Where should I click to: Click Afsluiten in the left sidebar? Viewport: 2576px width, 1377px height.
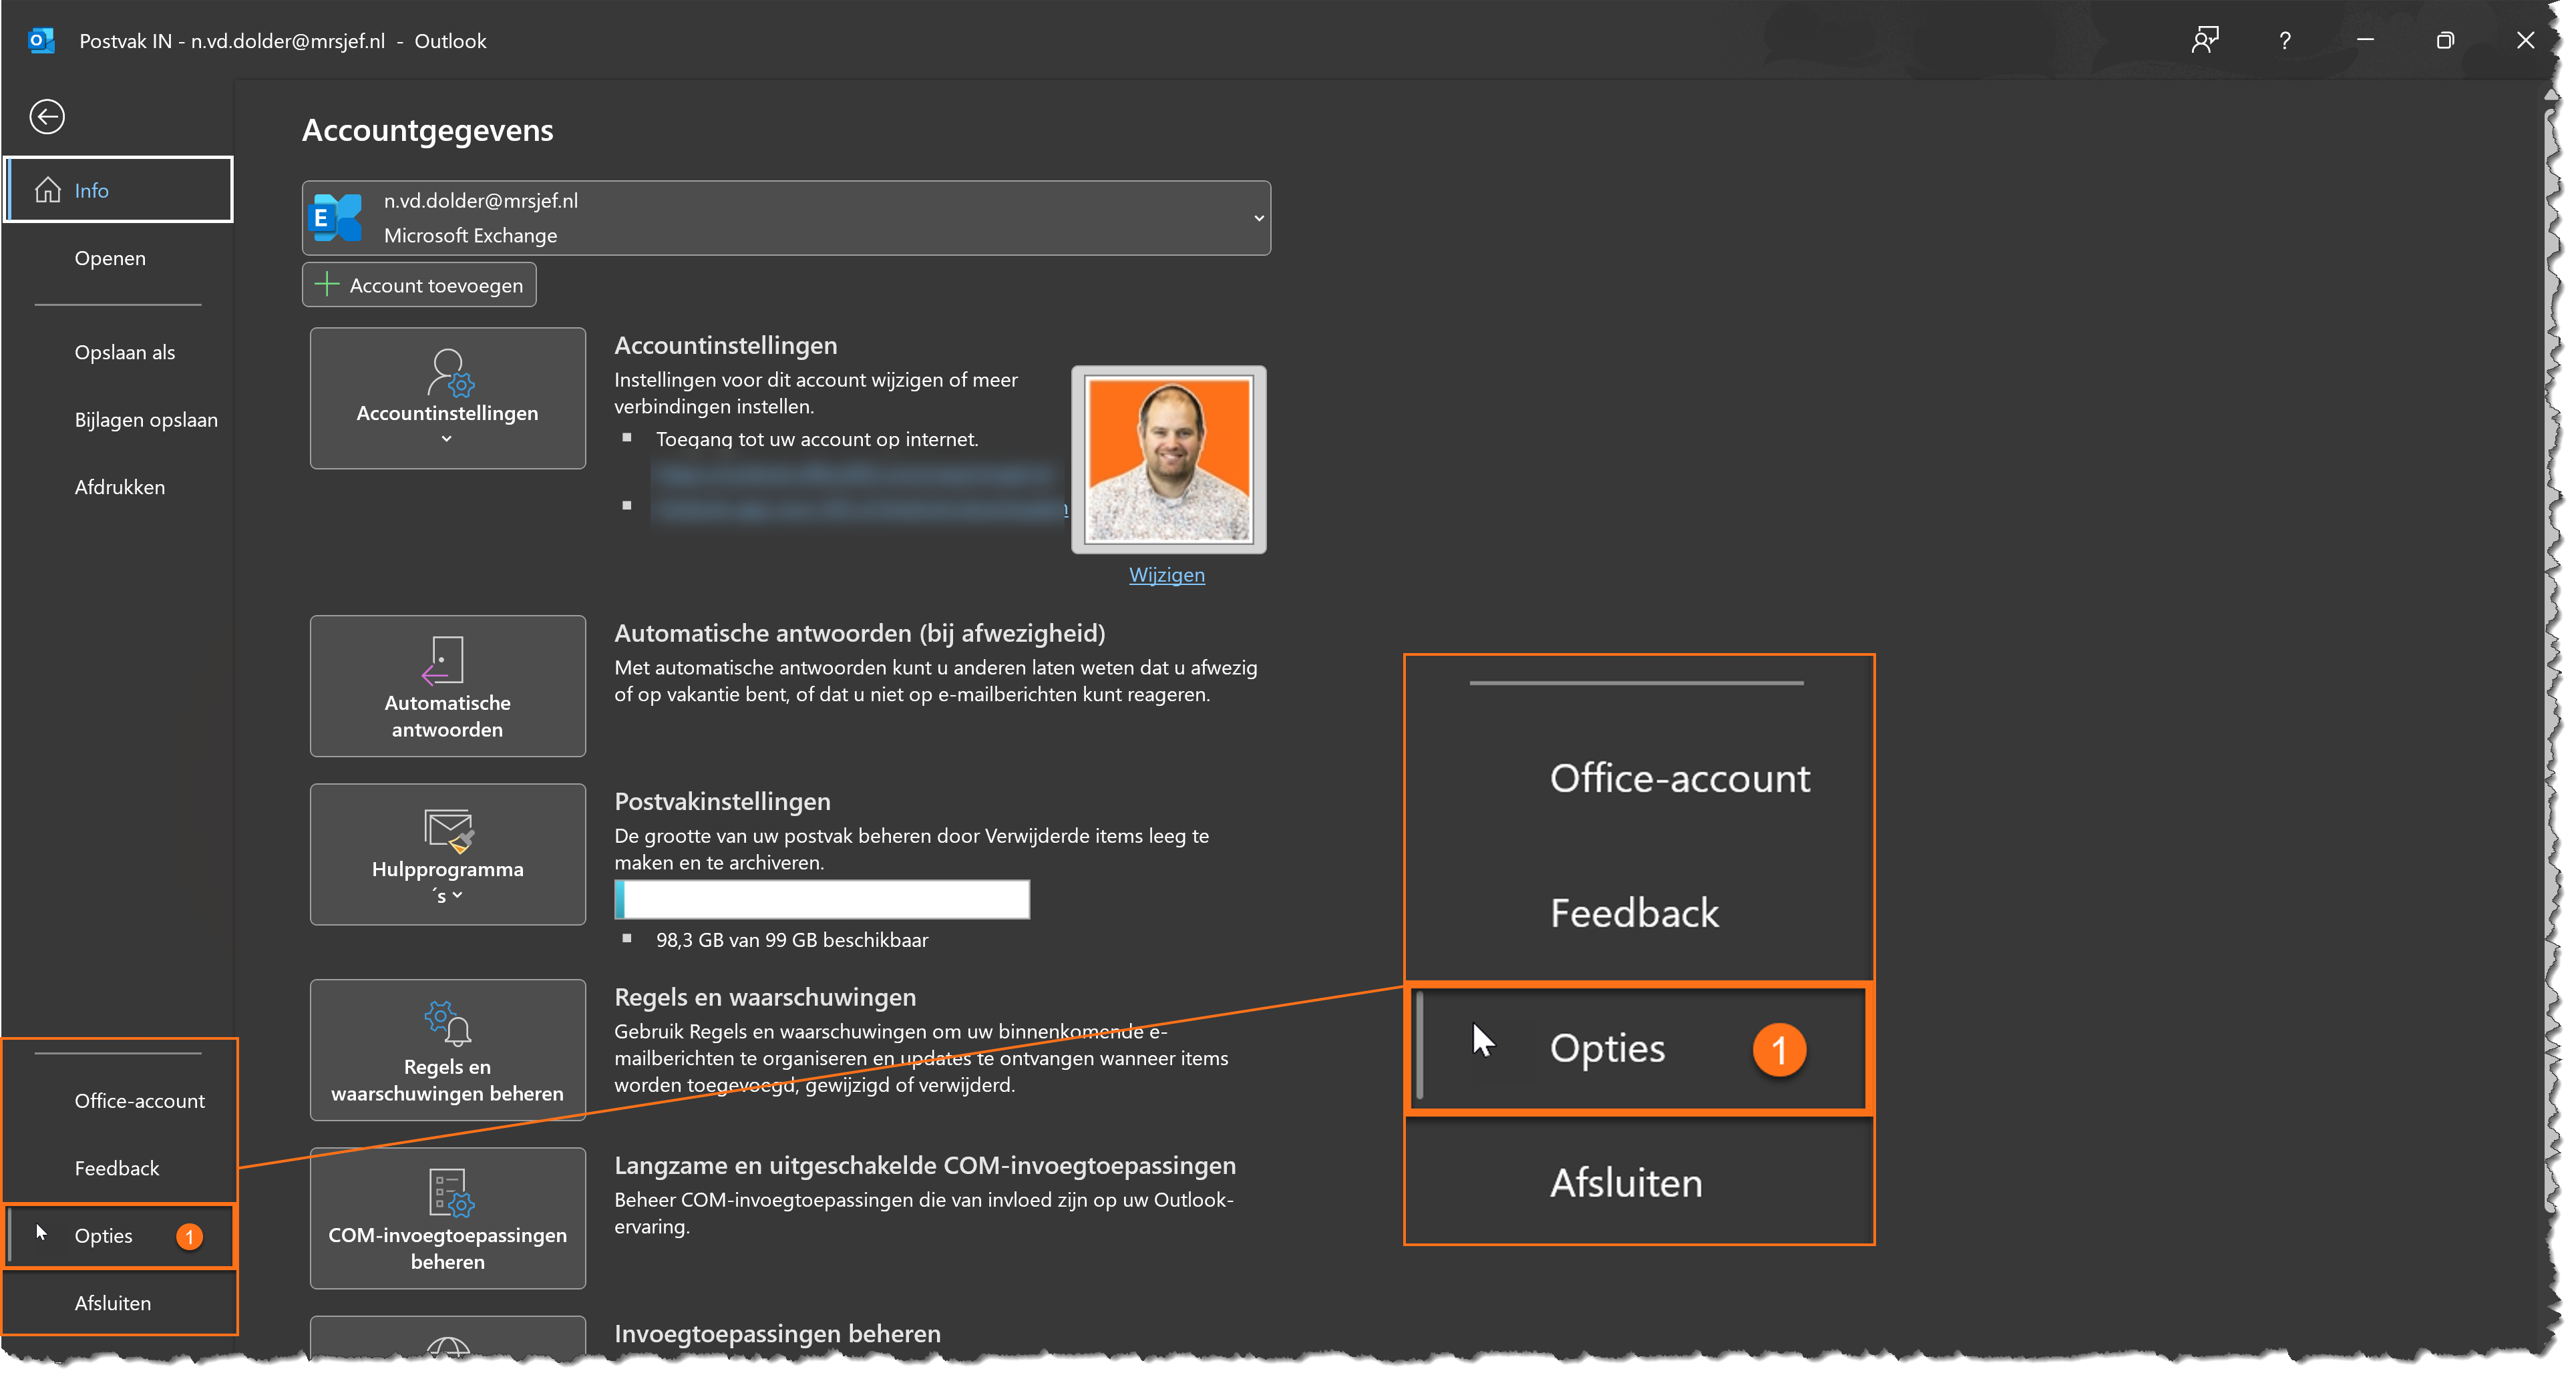coord(112,1303)
